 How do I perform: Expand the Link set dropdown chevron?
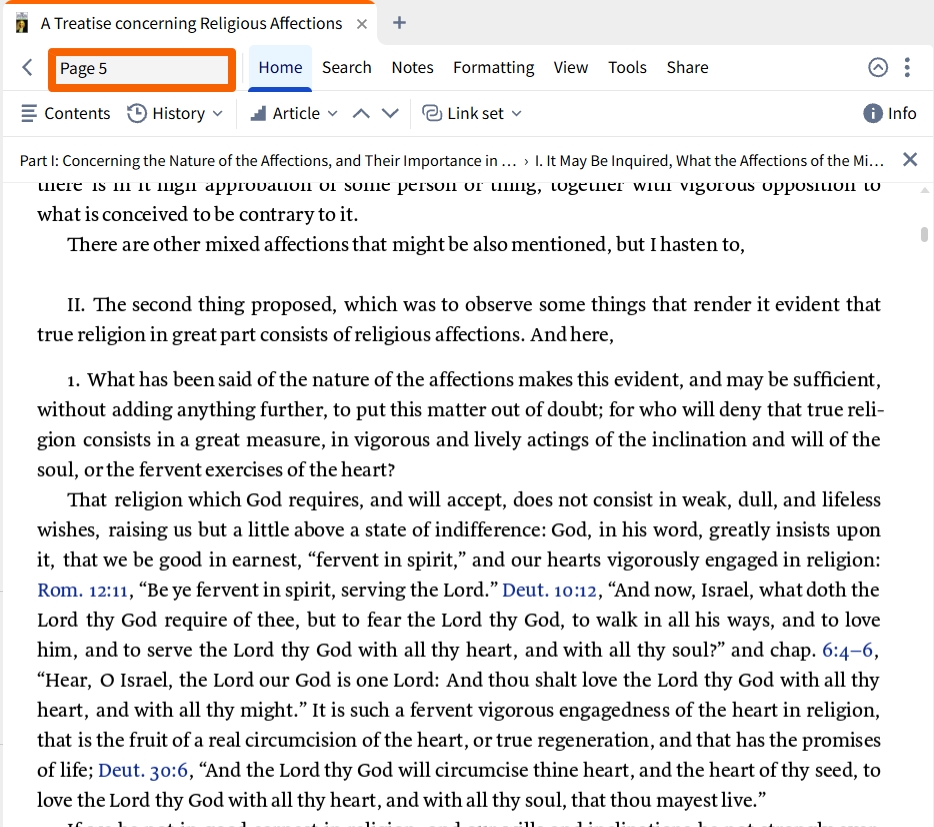coord(516,113)
